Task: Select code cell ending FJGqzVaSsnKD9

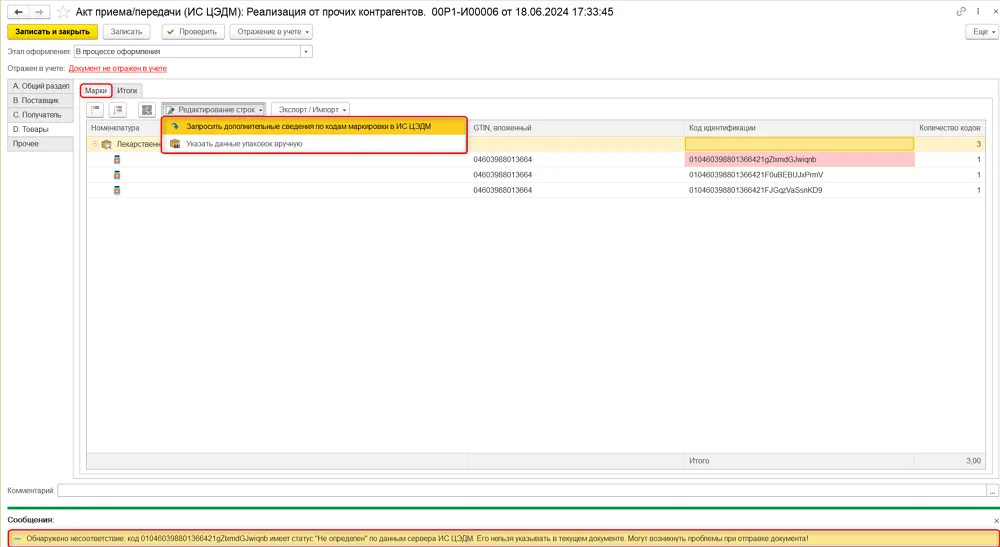Action: [799, 190]
